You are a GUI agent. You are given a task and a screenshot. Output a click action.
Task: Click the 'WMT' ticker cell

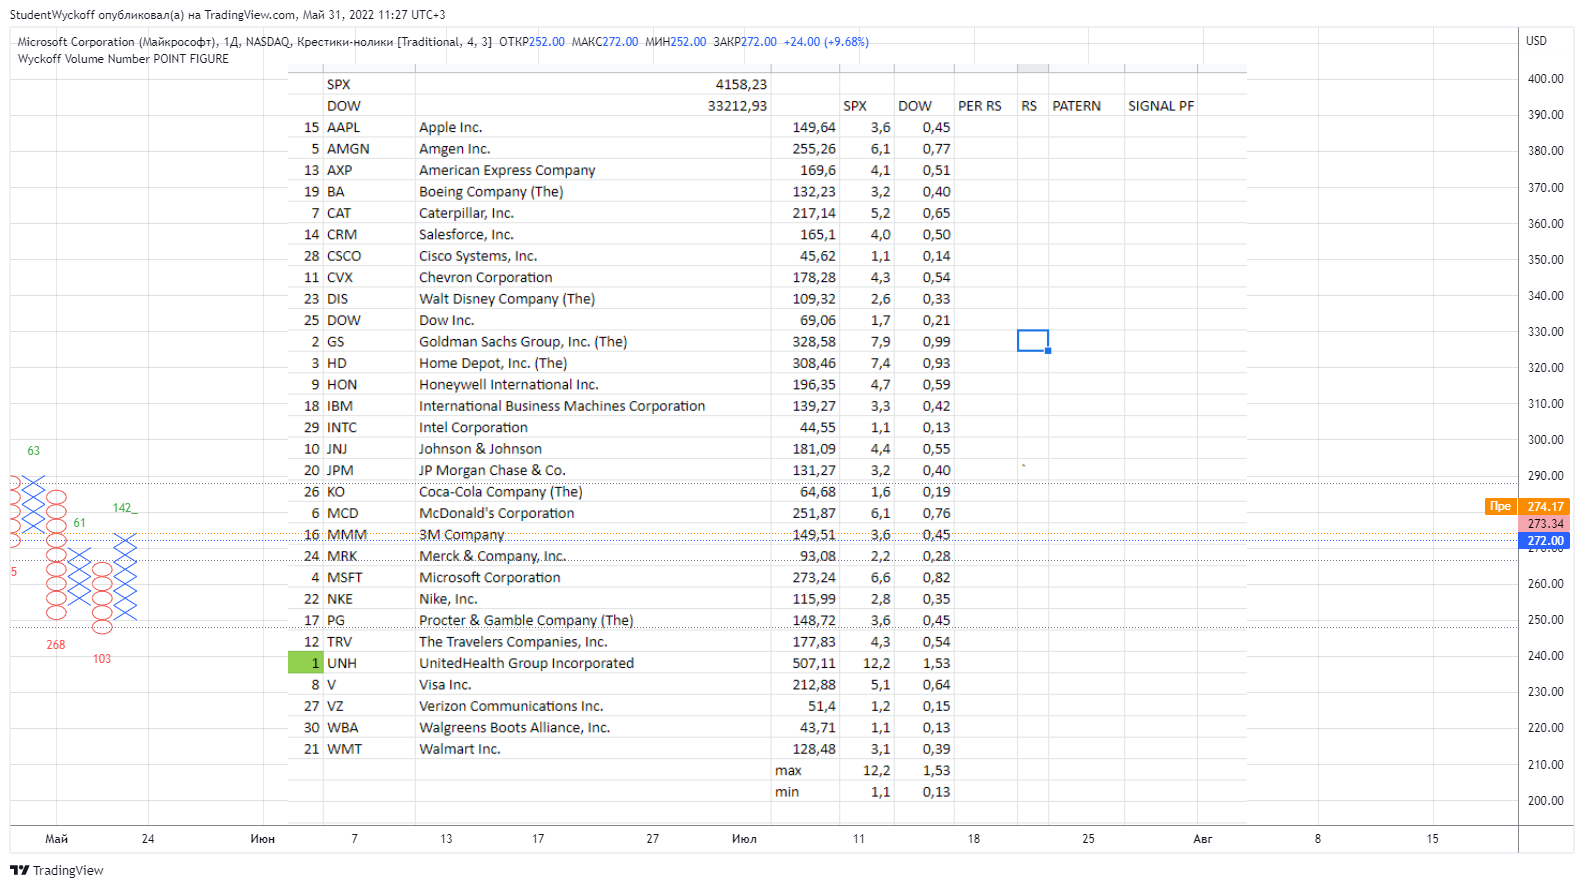(344, 749)
